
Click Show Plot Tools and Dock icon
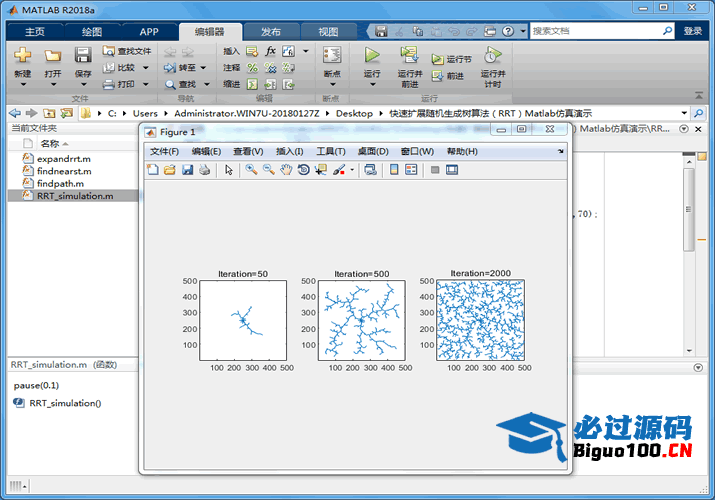(452, 170)
